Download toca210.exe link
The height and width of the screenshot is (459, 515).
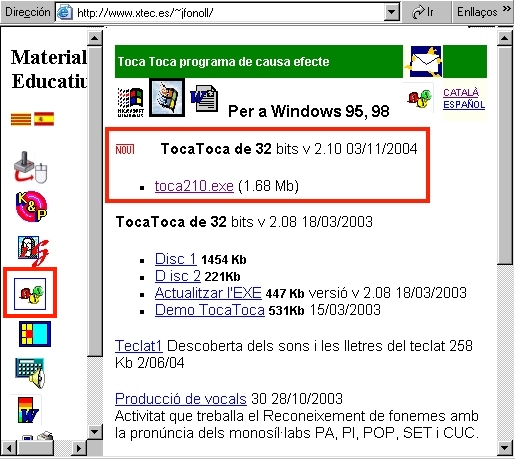194,186
